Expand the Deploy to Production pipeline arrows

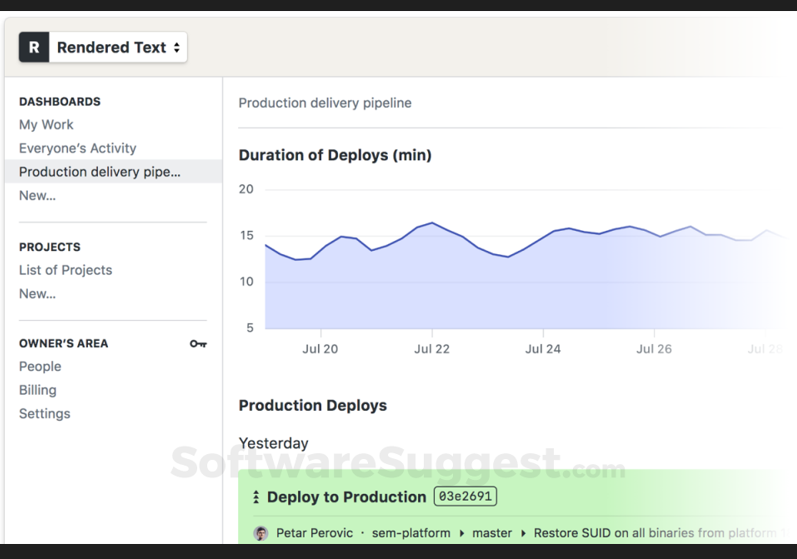point(256,497)
